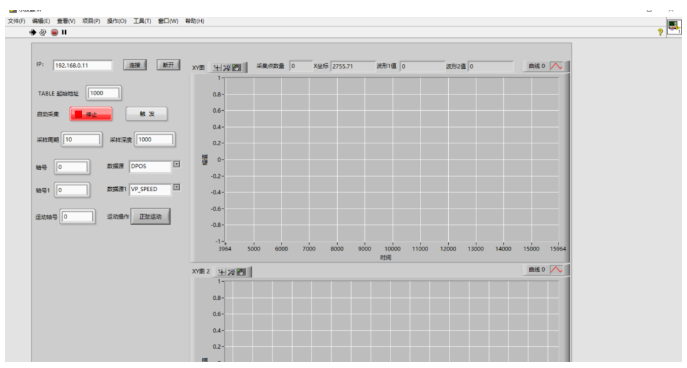Click the Run arrow in the toolbar

(x=32, y=32)
